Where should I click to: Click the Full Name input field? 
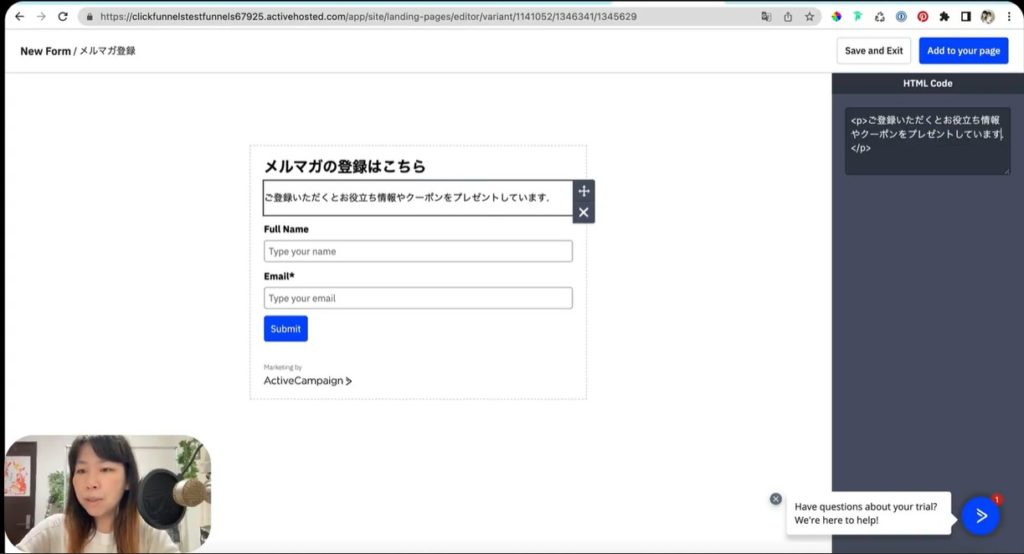pos(418,251)
